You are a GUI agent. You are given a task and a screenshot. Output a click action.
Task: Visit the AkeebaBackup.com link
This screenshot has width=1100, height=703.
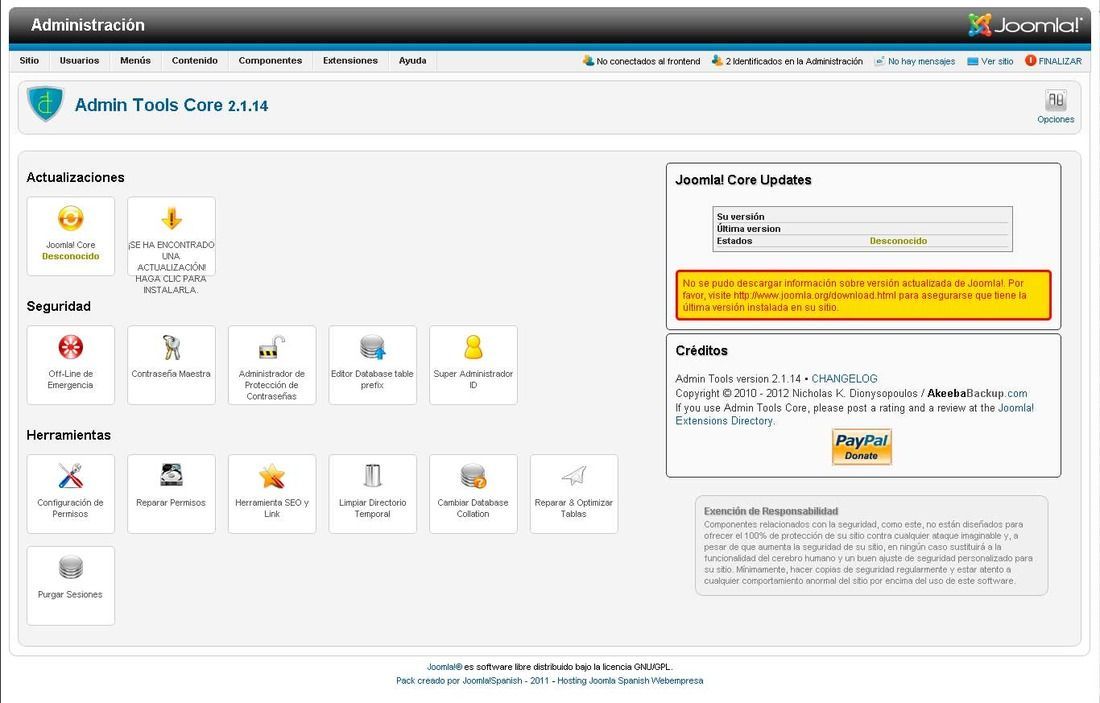tap(977, 394)
